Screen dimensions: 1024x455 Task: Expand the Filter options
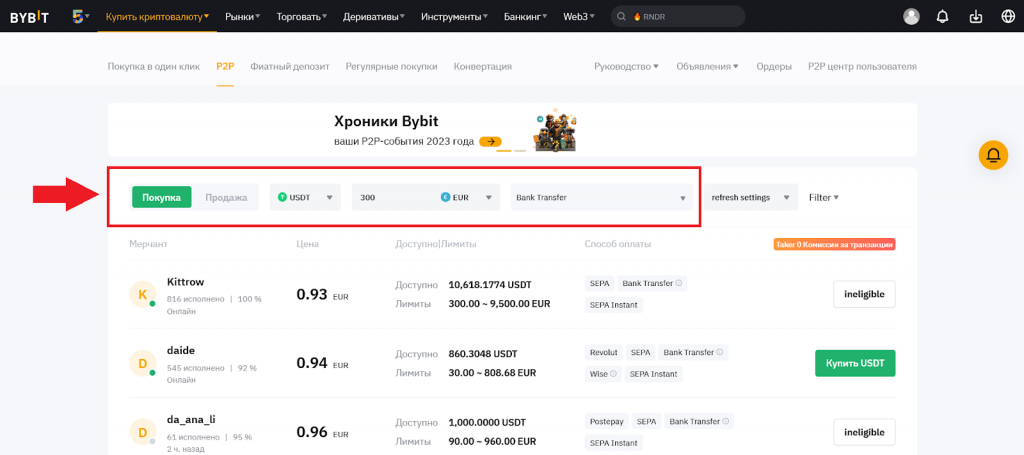pyautogui.click(x=823, y=197)
